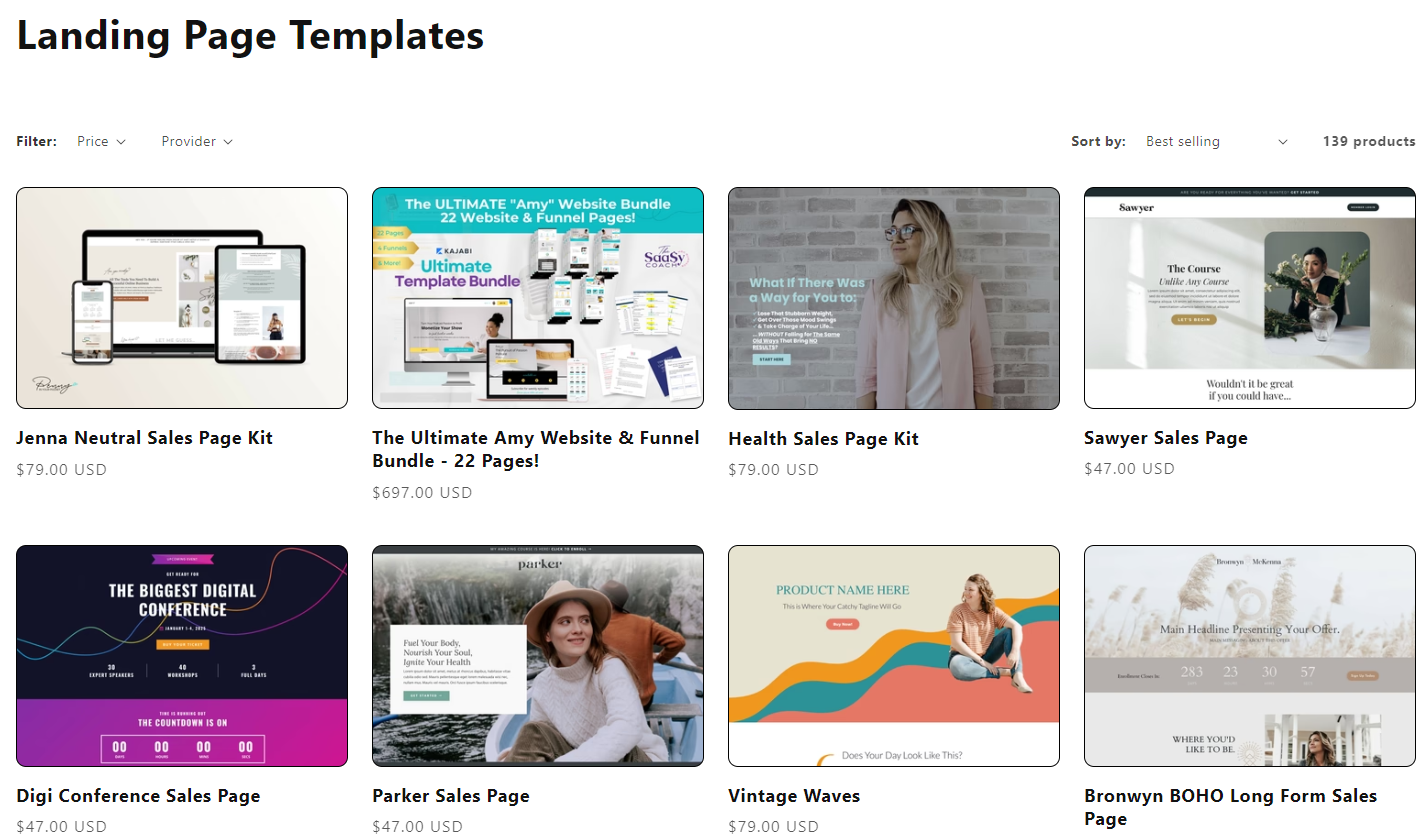Click the Ultimate Amy Website & Funnel Bundle title
Screen dimensions: 1419x835
[x=536, y=450]
